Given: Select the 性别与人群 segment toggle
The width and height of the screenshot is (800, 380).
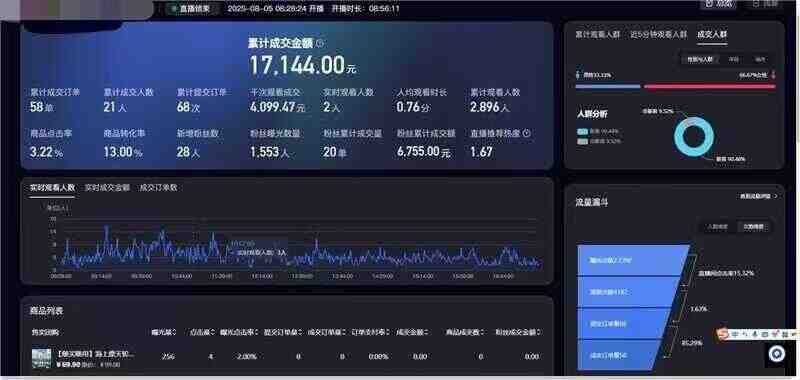Looking at the screenshot, I should (x=700, y=60).
